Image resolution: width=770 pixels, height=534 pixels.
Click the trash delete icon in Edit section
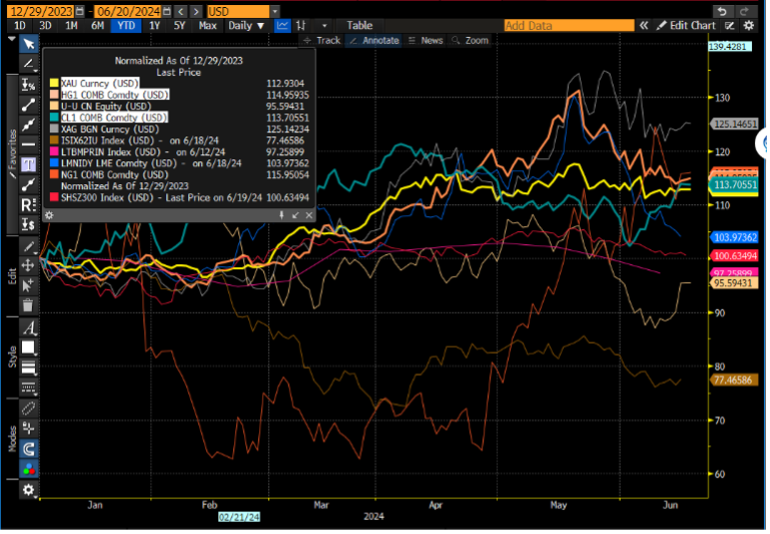tap(29, 304)
